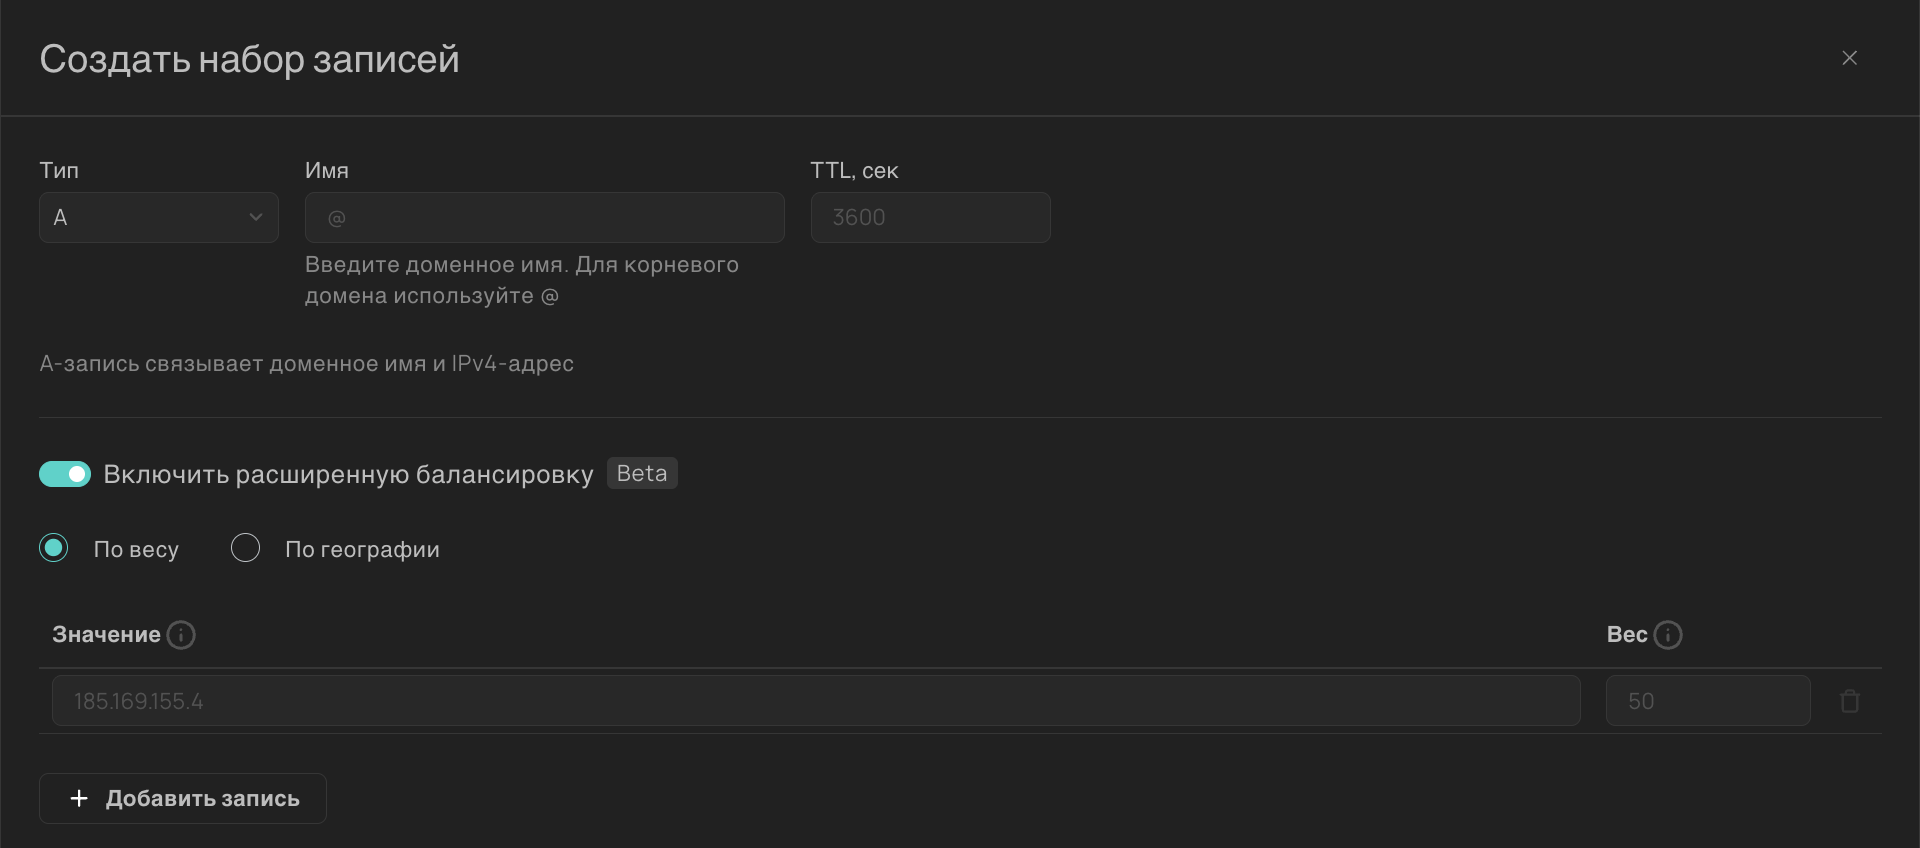Screen dimensions: 1920x848
Task: Show the info tooltip next to "Значение"
Action: (x=181, y=635)
